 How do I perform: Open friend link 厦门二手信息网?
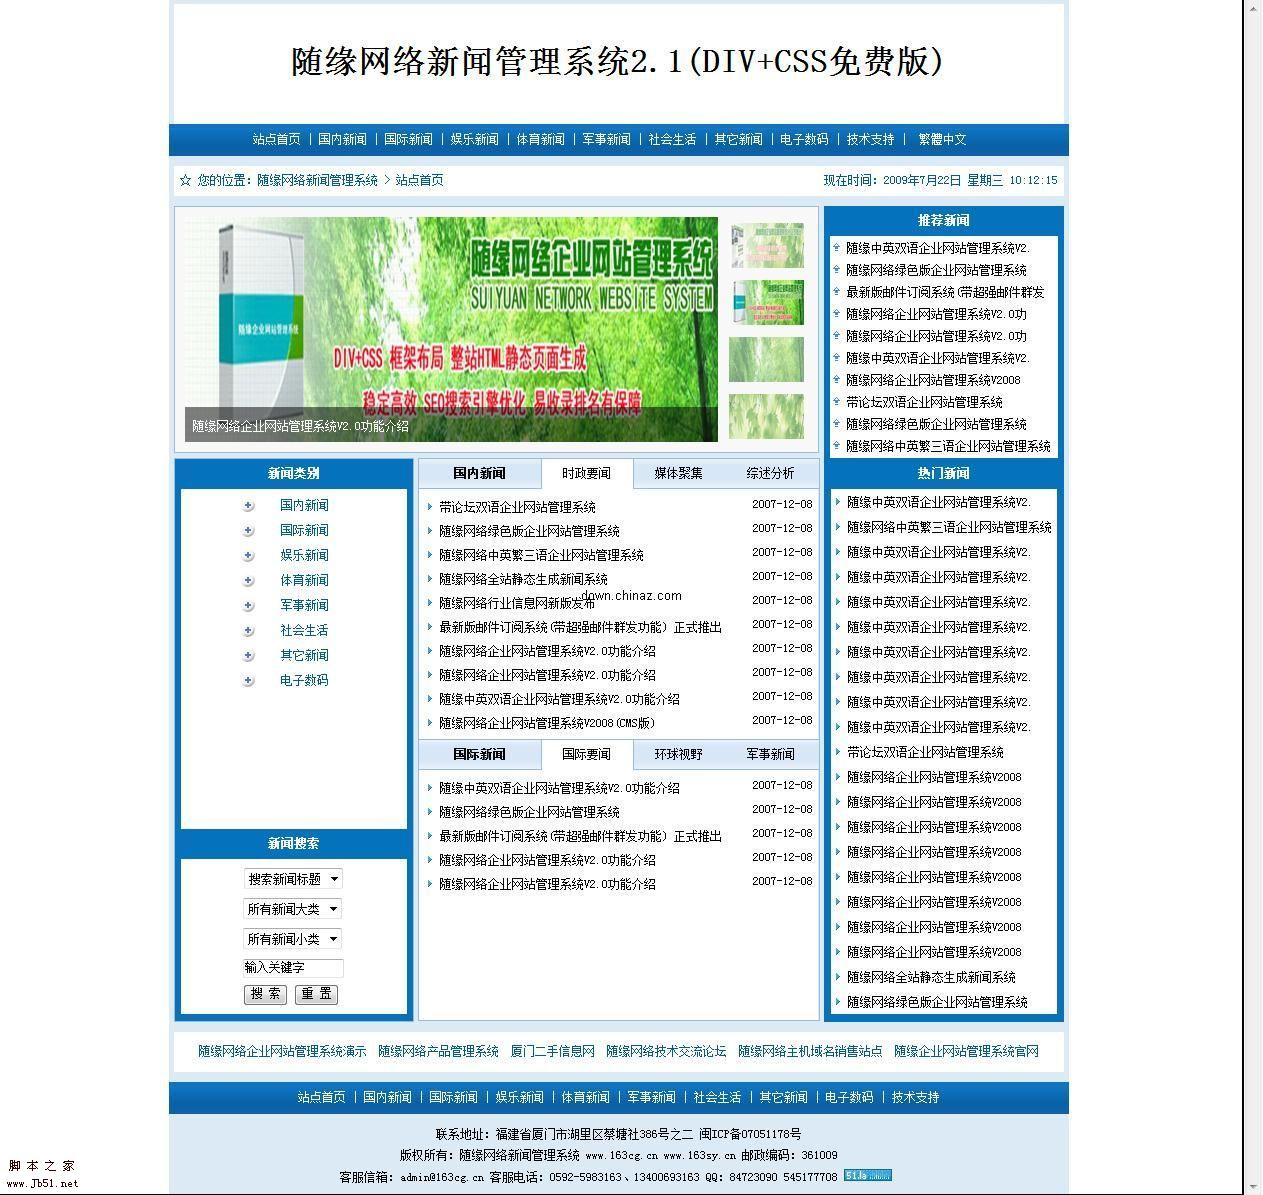click(x=552, y=1051)
